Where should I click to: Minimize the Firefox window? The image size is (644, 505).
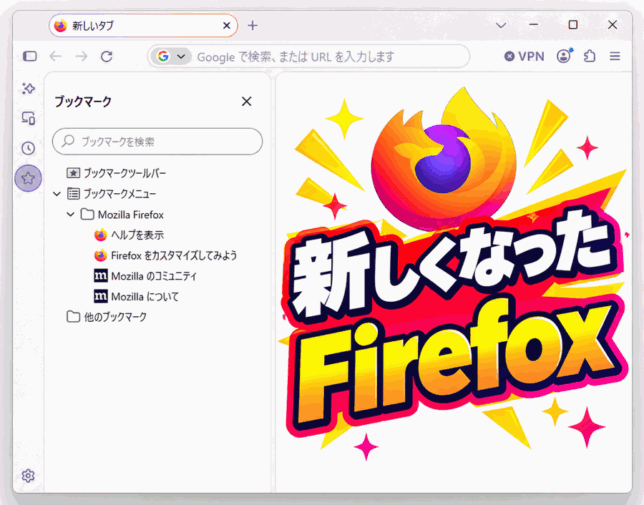534,25
